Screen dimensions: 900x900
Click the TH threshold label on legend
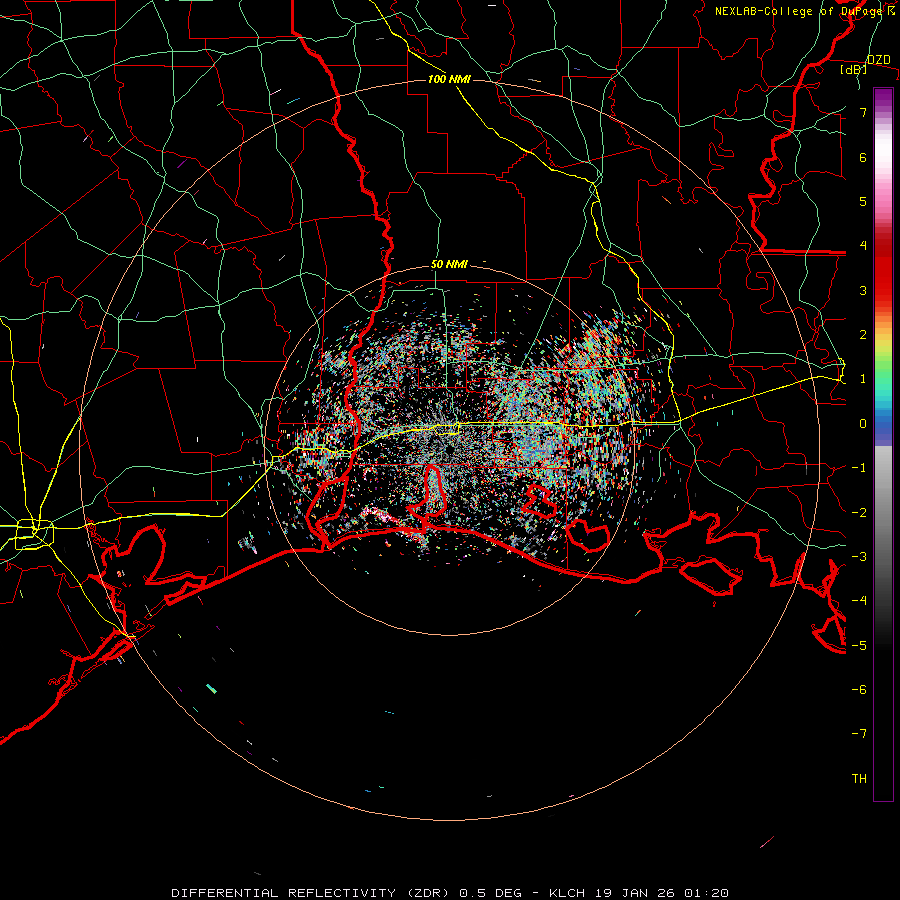click(859, 778)
